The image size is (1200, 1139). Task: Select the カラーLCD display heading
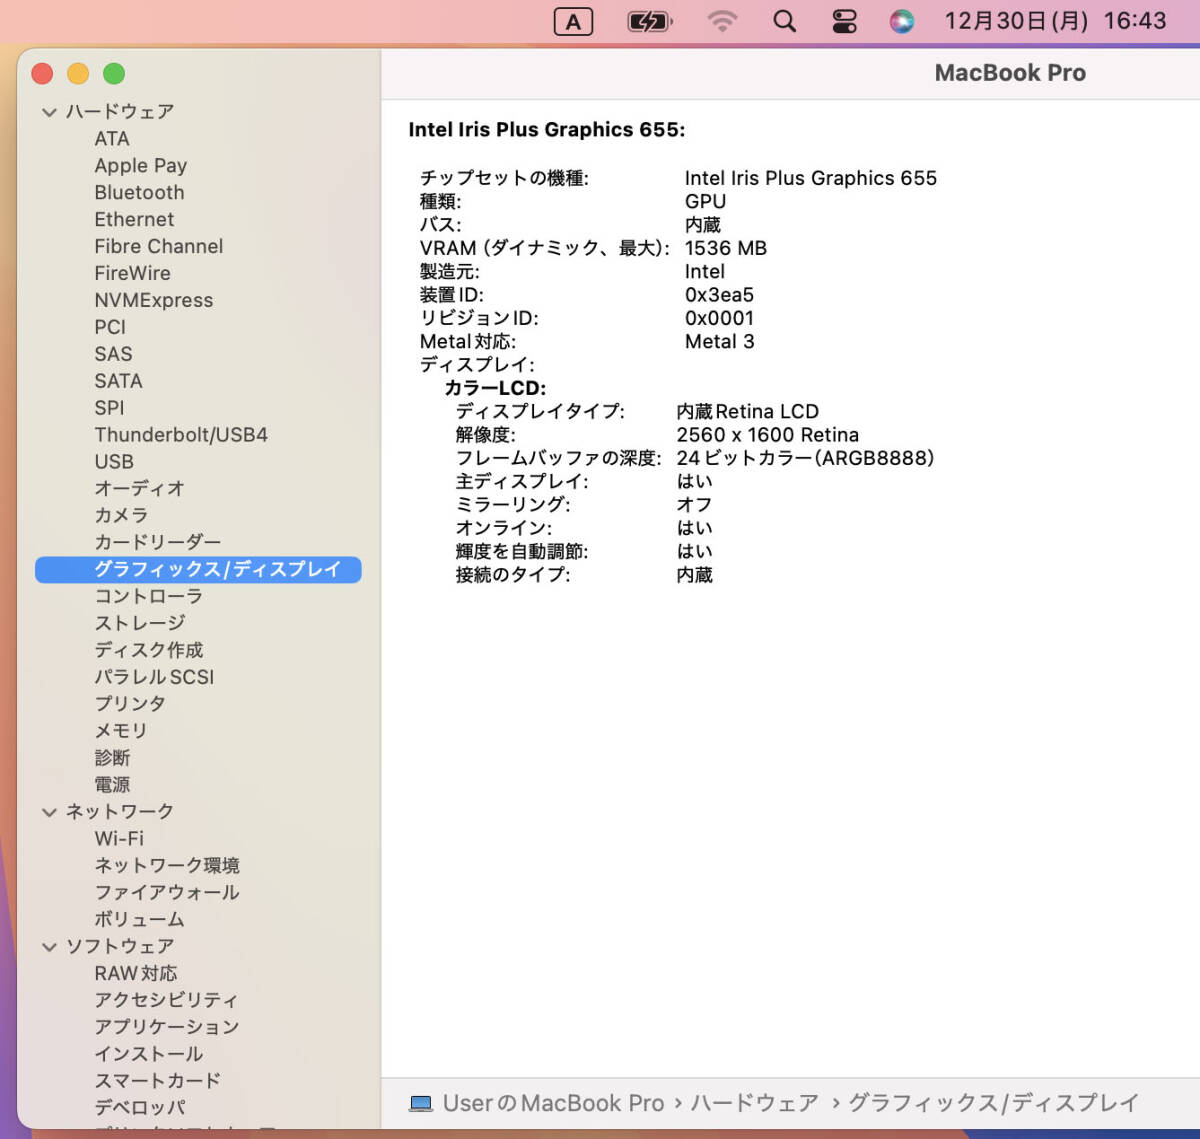pos(495,388)
